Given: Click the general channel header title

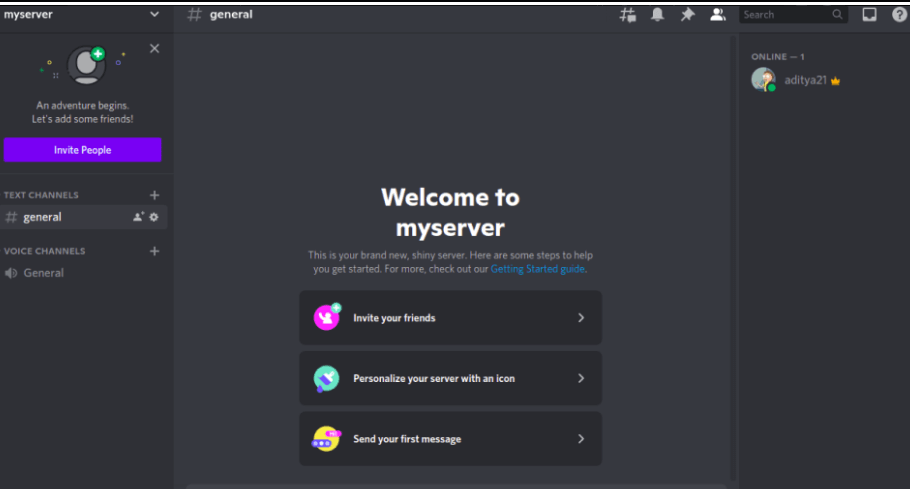Looking at the screenshot, I should [x=231, y=15].
